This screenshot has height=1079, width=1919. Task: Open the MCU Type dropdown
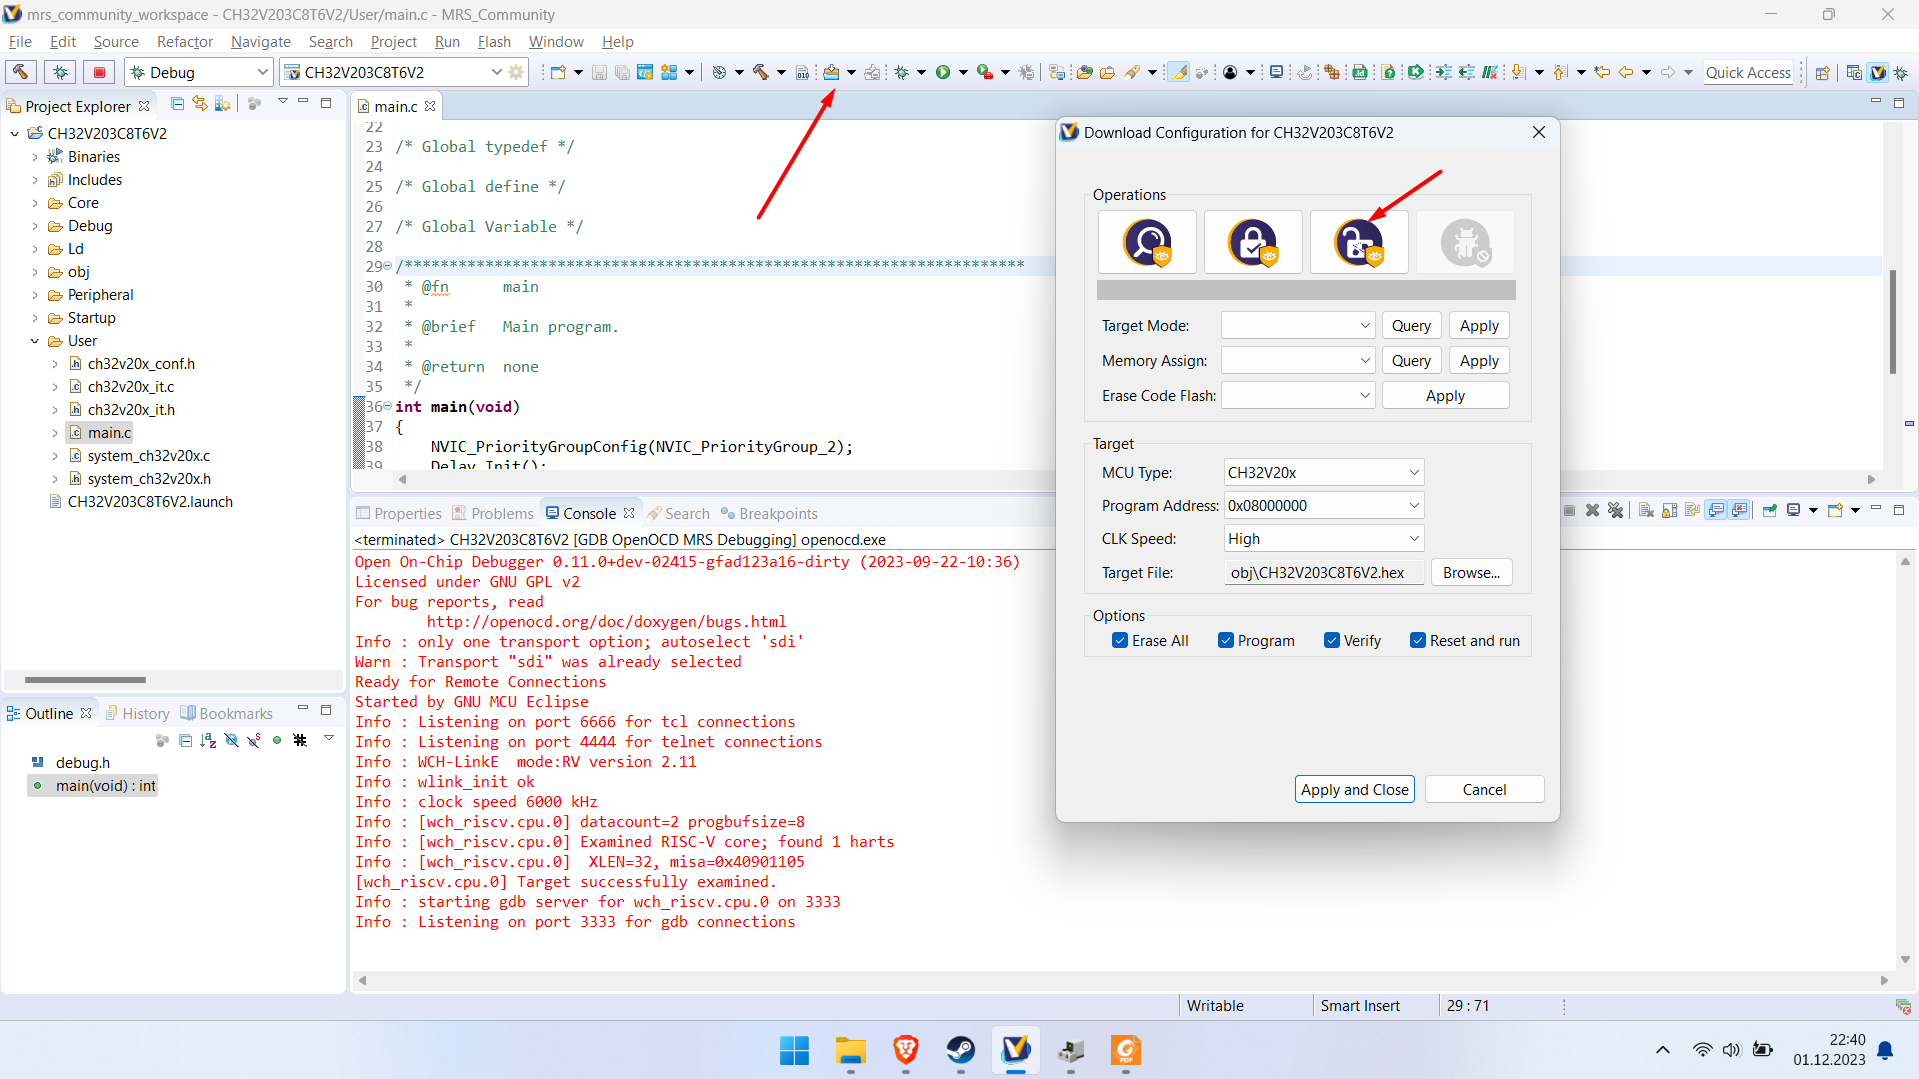coord(1324,472)
